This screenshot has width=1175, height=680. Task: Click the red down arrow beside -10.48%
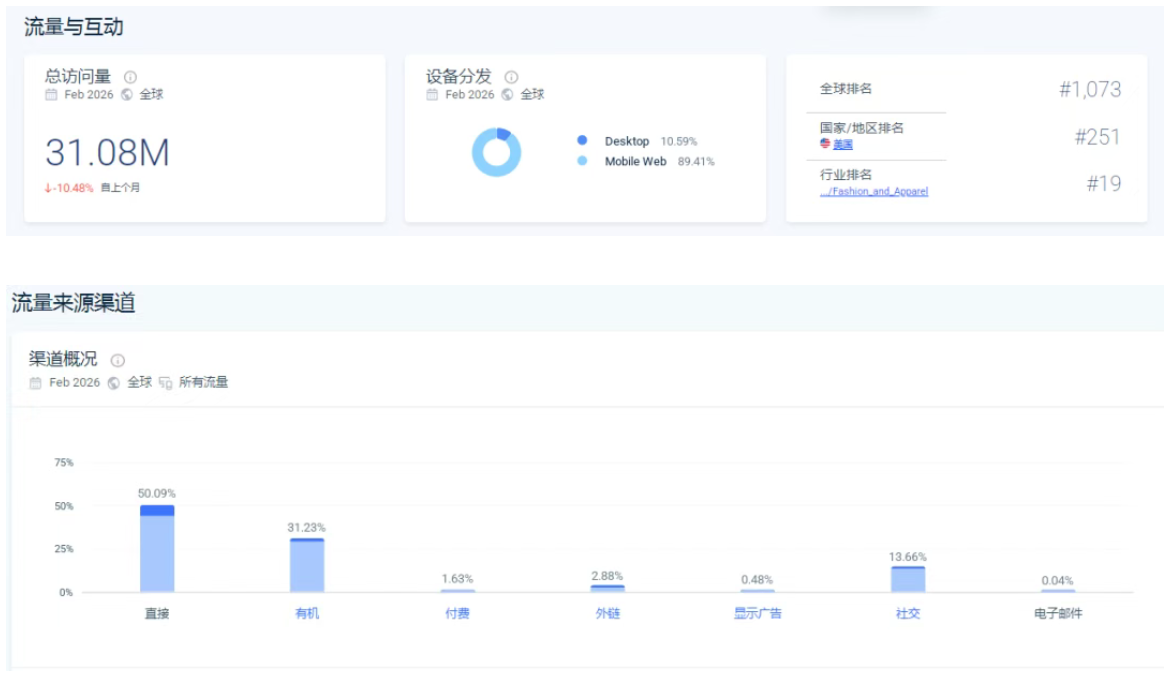tap(48, 188)
